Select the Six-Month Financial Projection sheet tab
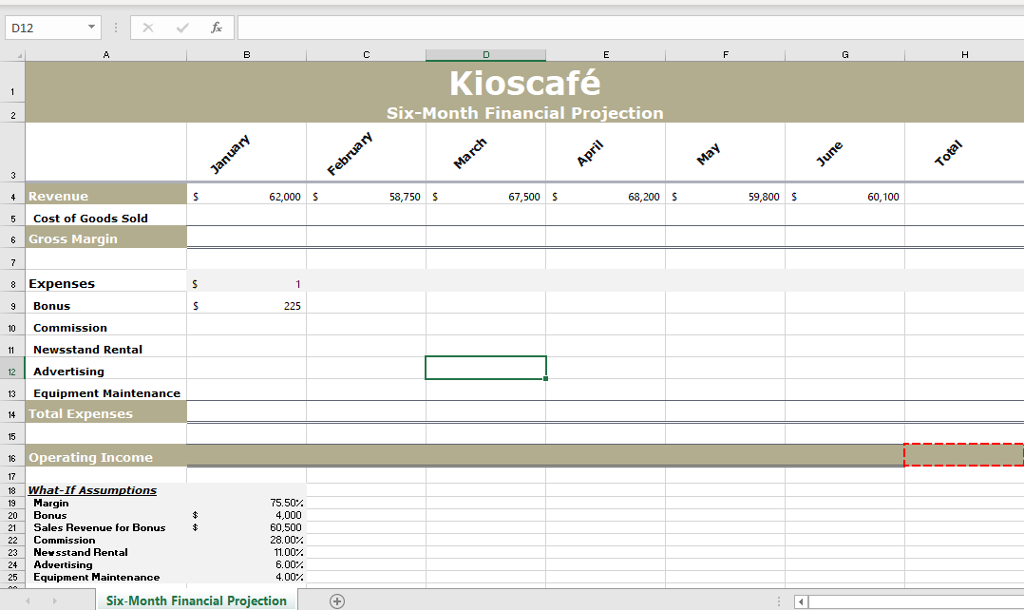Viewport: 1024px width, 610px height. click(x=197, y=601)
